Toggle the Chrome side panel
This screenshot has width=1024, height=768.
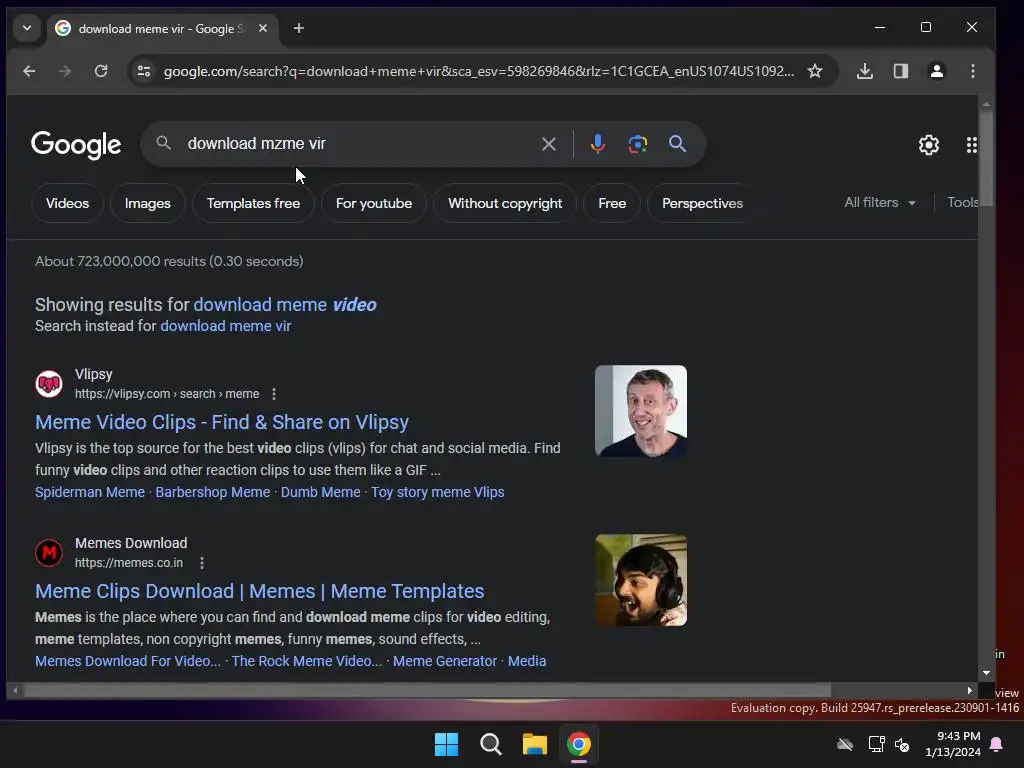901,71
